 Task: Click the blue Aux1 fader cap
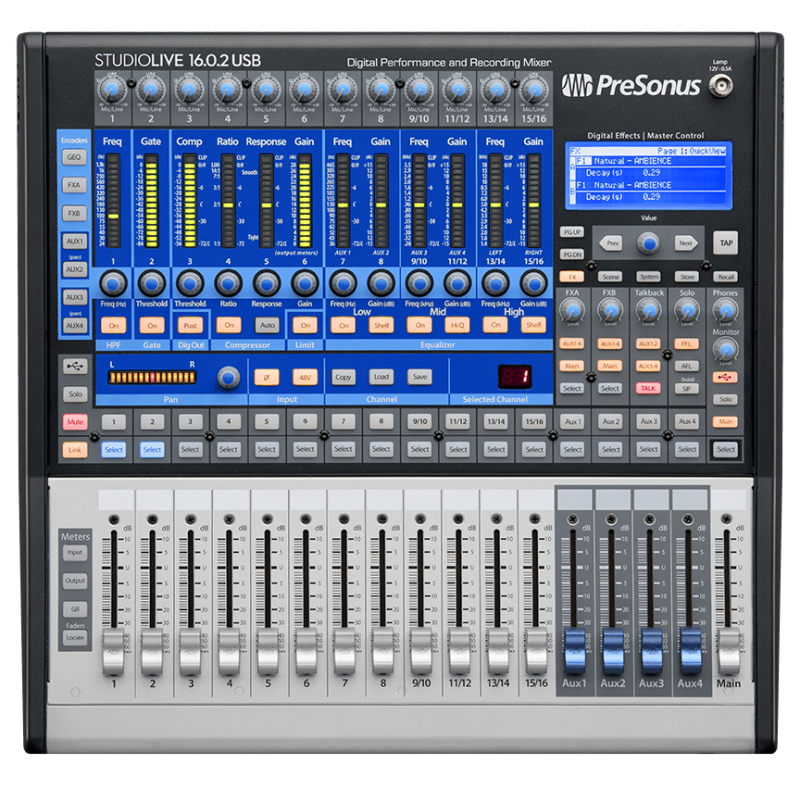[574, 653]
